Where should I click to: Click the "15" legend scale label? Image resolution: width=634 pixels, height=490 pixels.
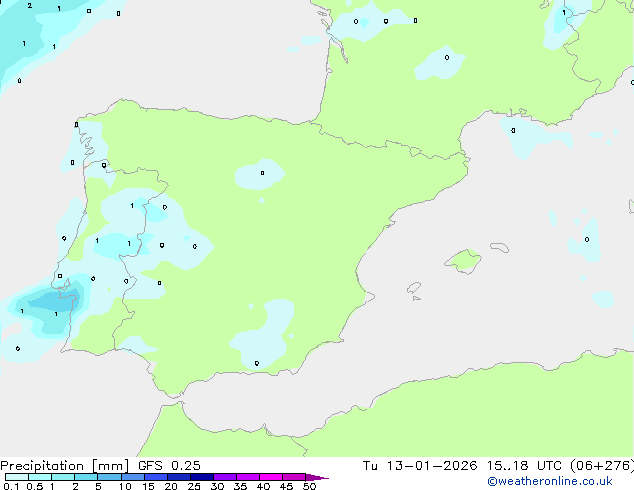click(148, 486)
